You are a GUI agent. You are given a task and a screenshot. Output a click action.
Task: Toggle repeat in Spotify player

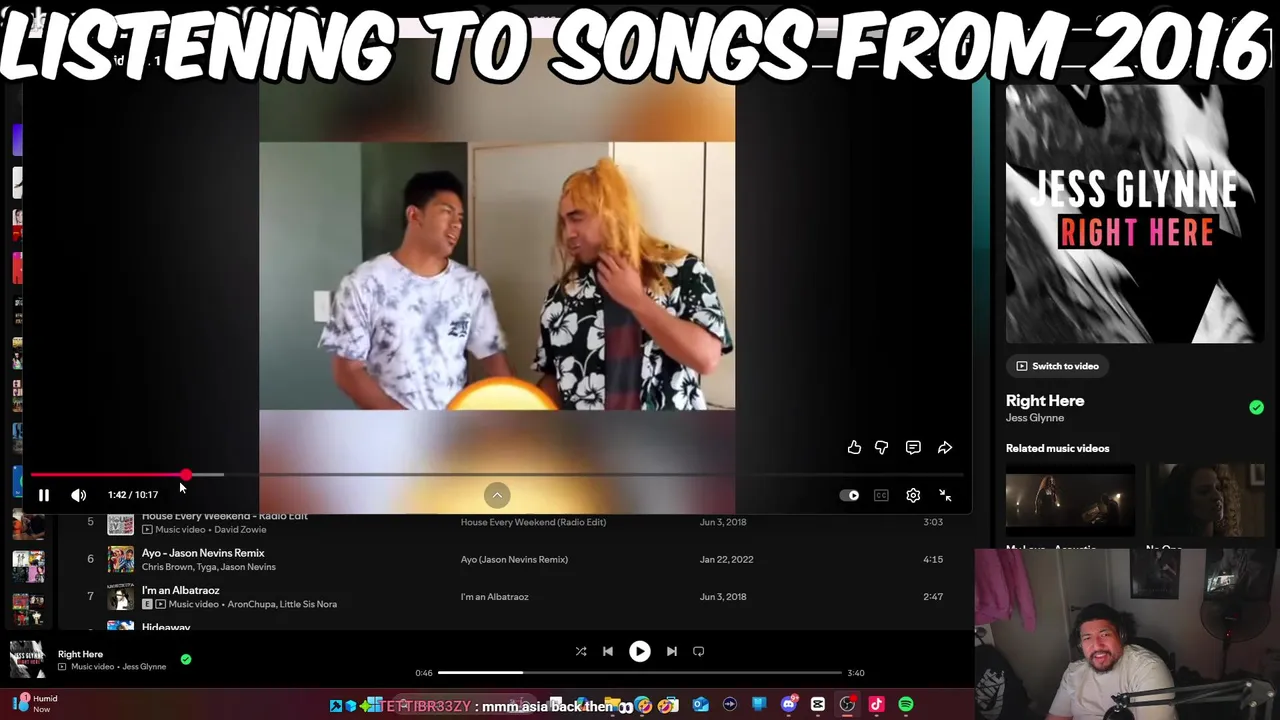[x=699, y=651]
